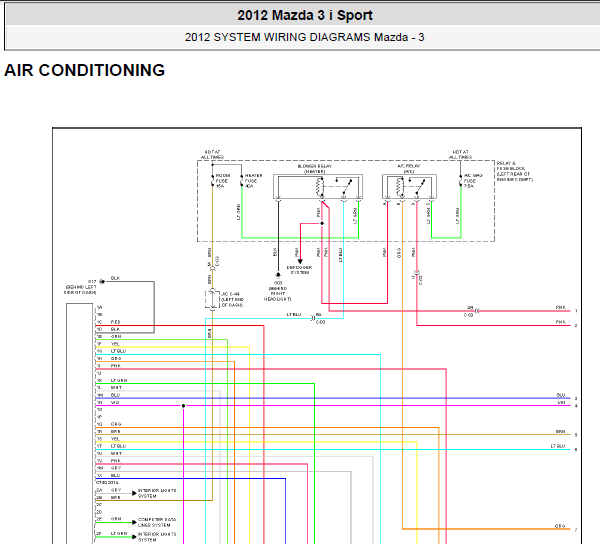Click the LT BLU label at right terminal 6
The height and width of the screenshot is (544, 600).
click(558, 446)
